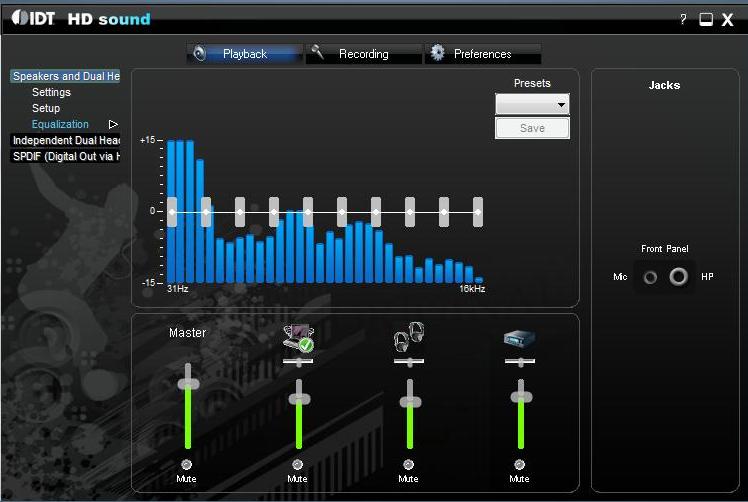Click the window mode toggle icon

706,19
